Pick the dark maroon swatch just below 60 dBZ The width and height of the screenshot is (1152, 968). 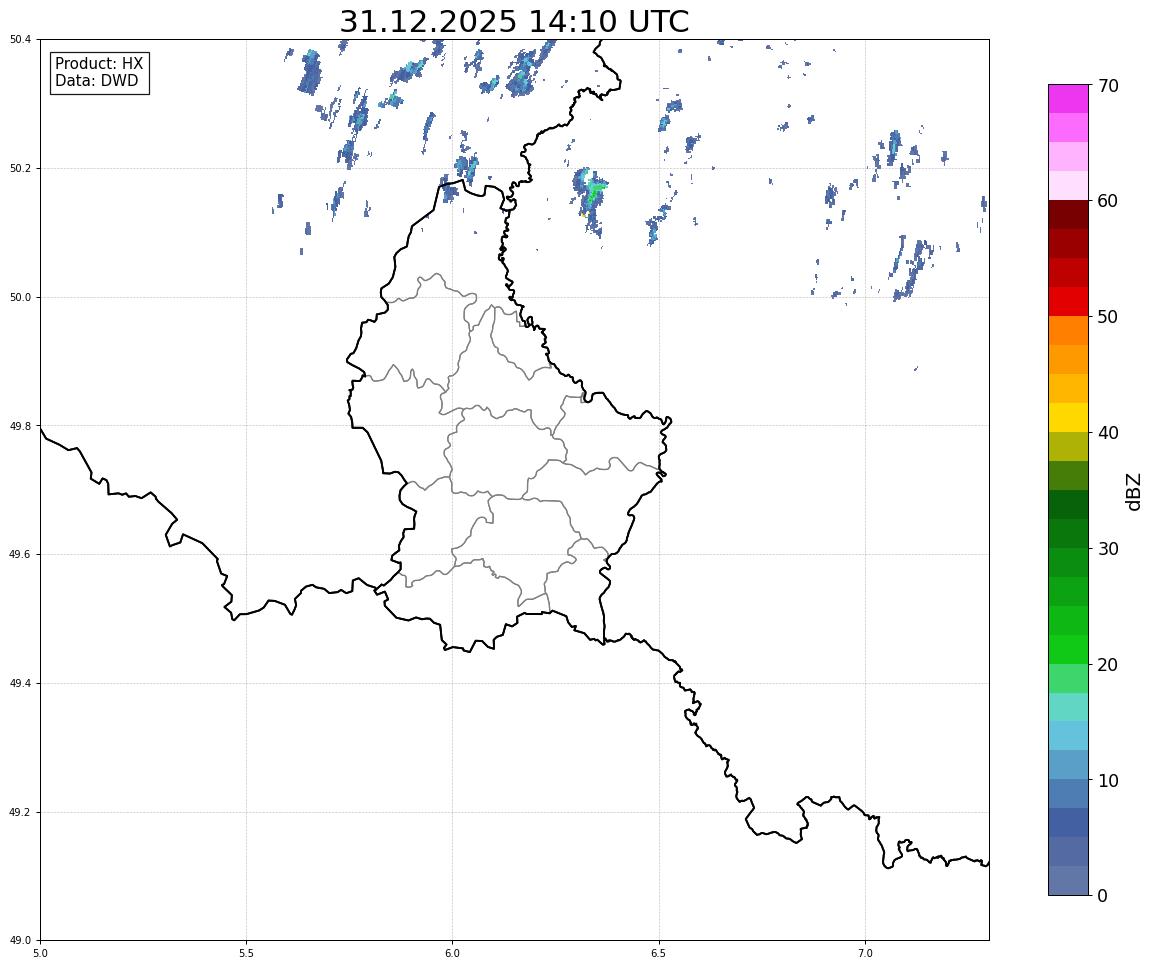(x=1068, y=214)
